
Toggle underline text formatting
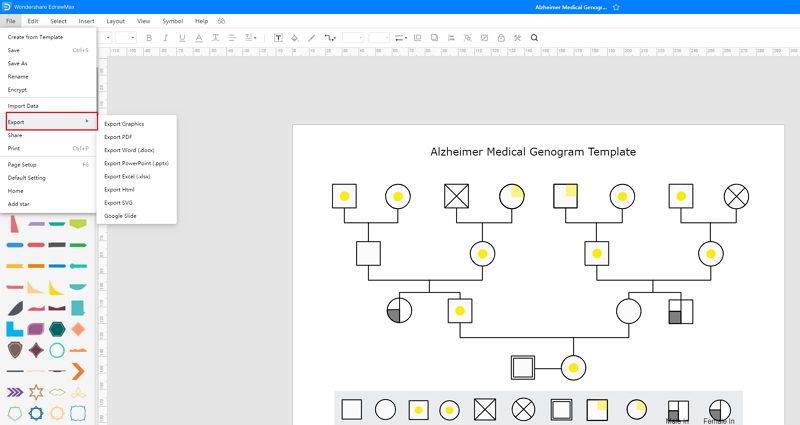coord(182,38)
